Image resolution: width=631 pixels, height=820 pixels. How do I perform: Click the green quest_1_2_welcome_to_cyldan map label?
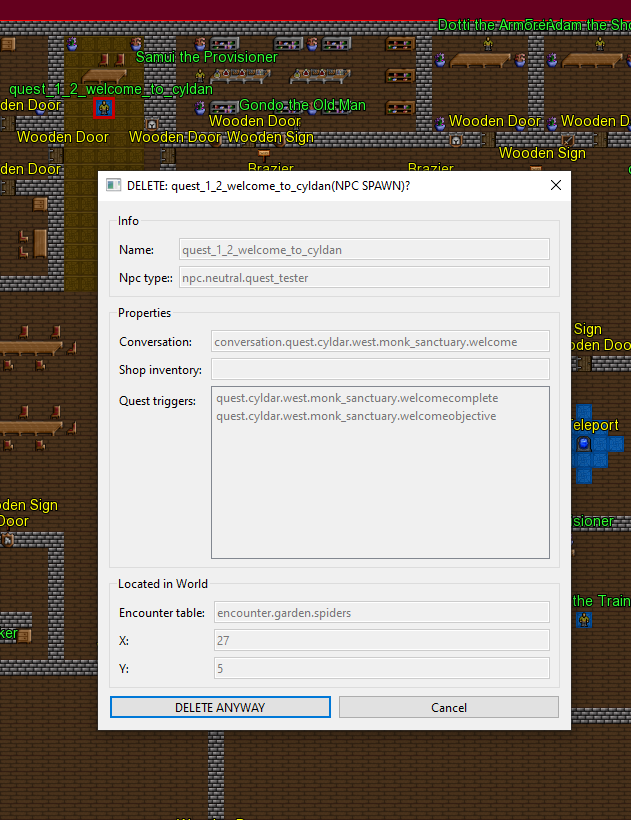(x=111, y=89)
